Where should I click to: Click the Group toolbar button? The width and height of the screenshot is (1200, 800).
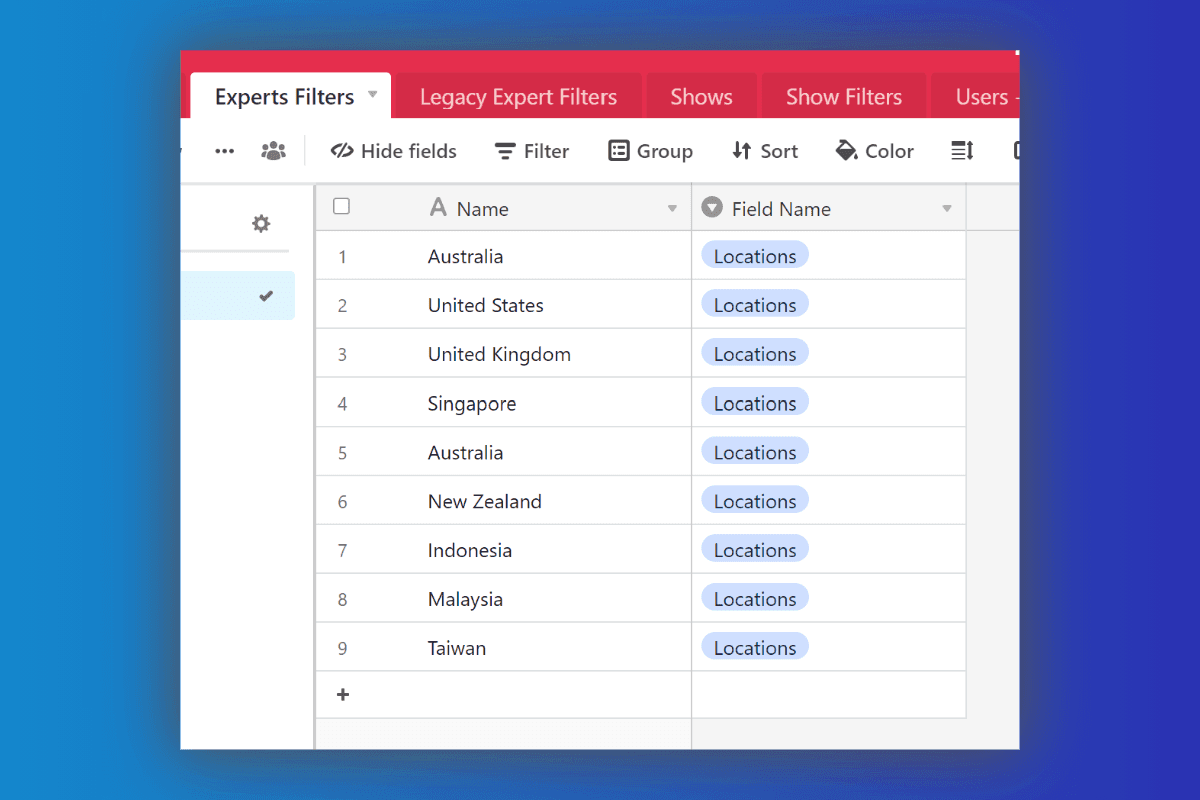tap(650, 151)
